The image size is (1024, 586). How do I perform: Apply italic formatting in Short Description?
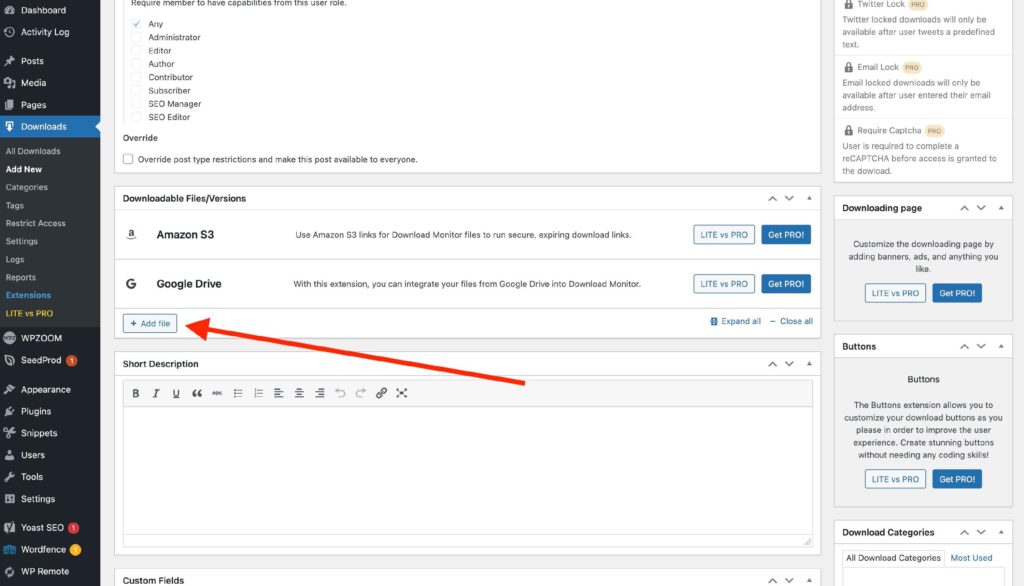[156, 393]
